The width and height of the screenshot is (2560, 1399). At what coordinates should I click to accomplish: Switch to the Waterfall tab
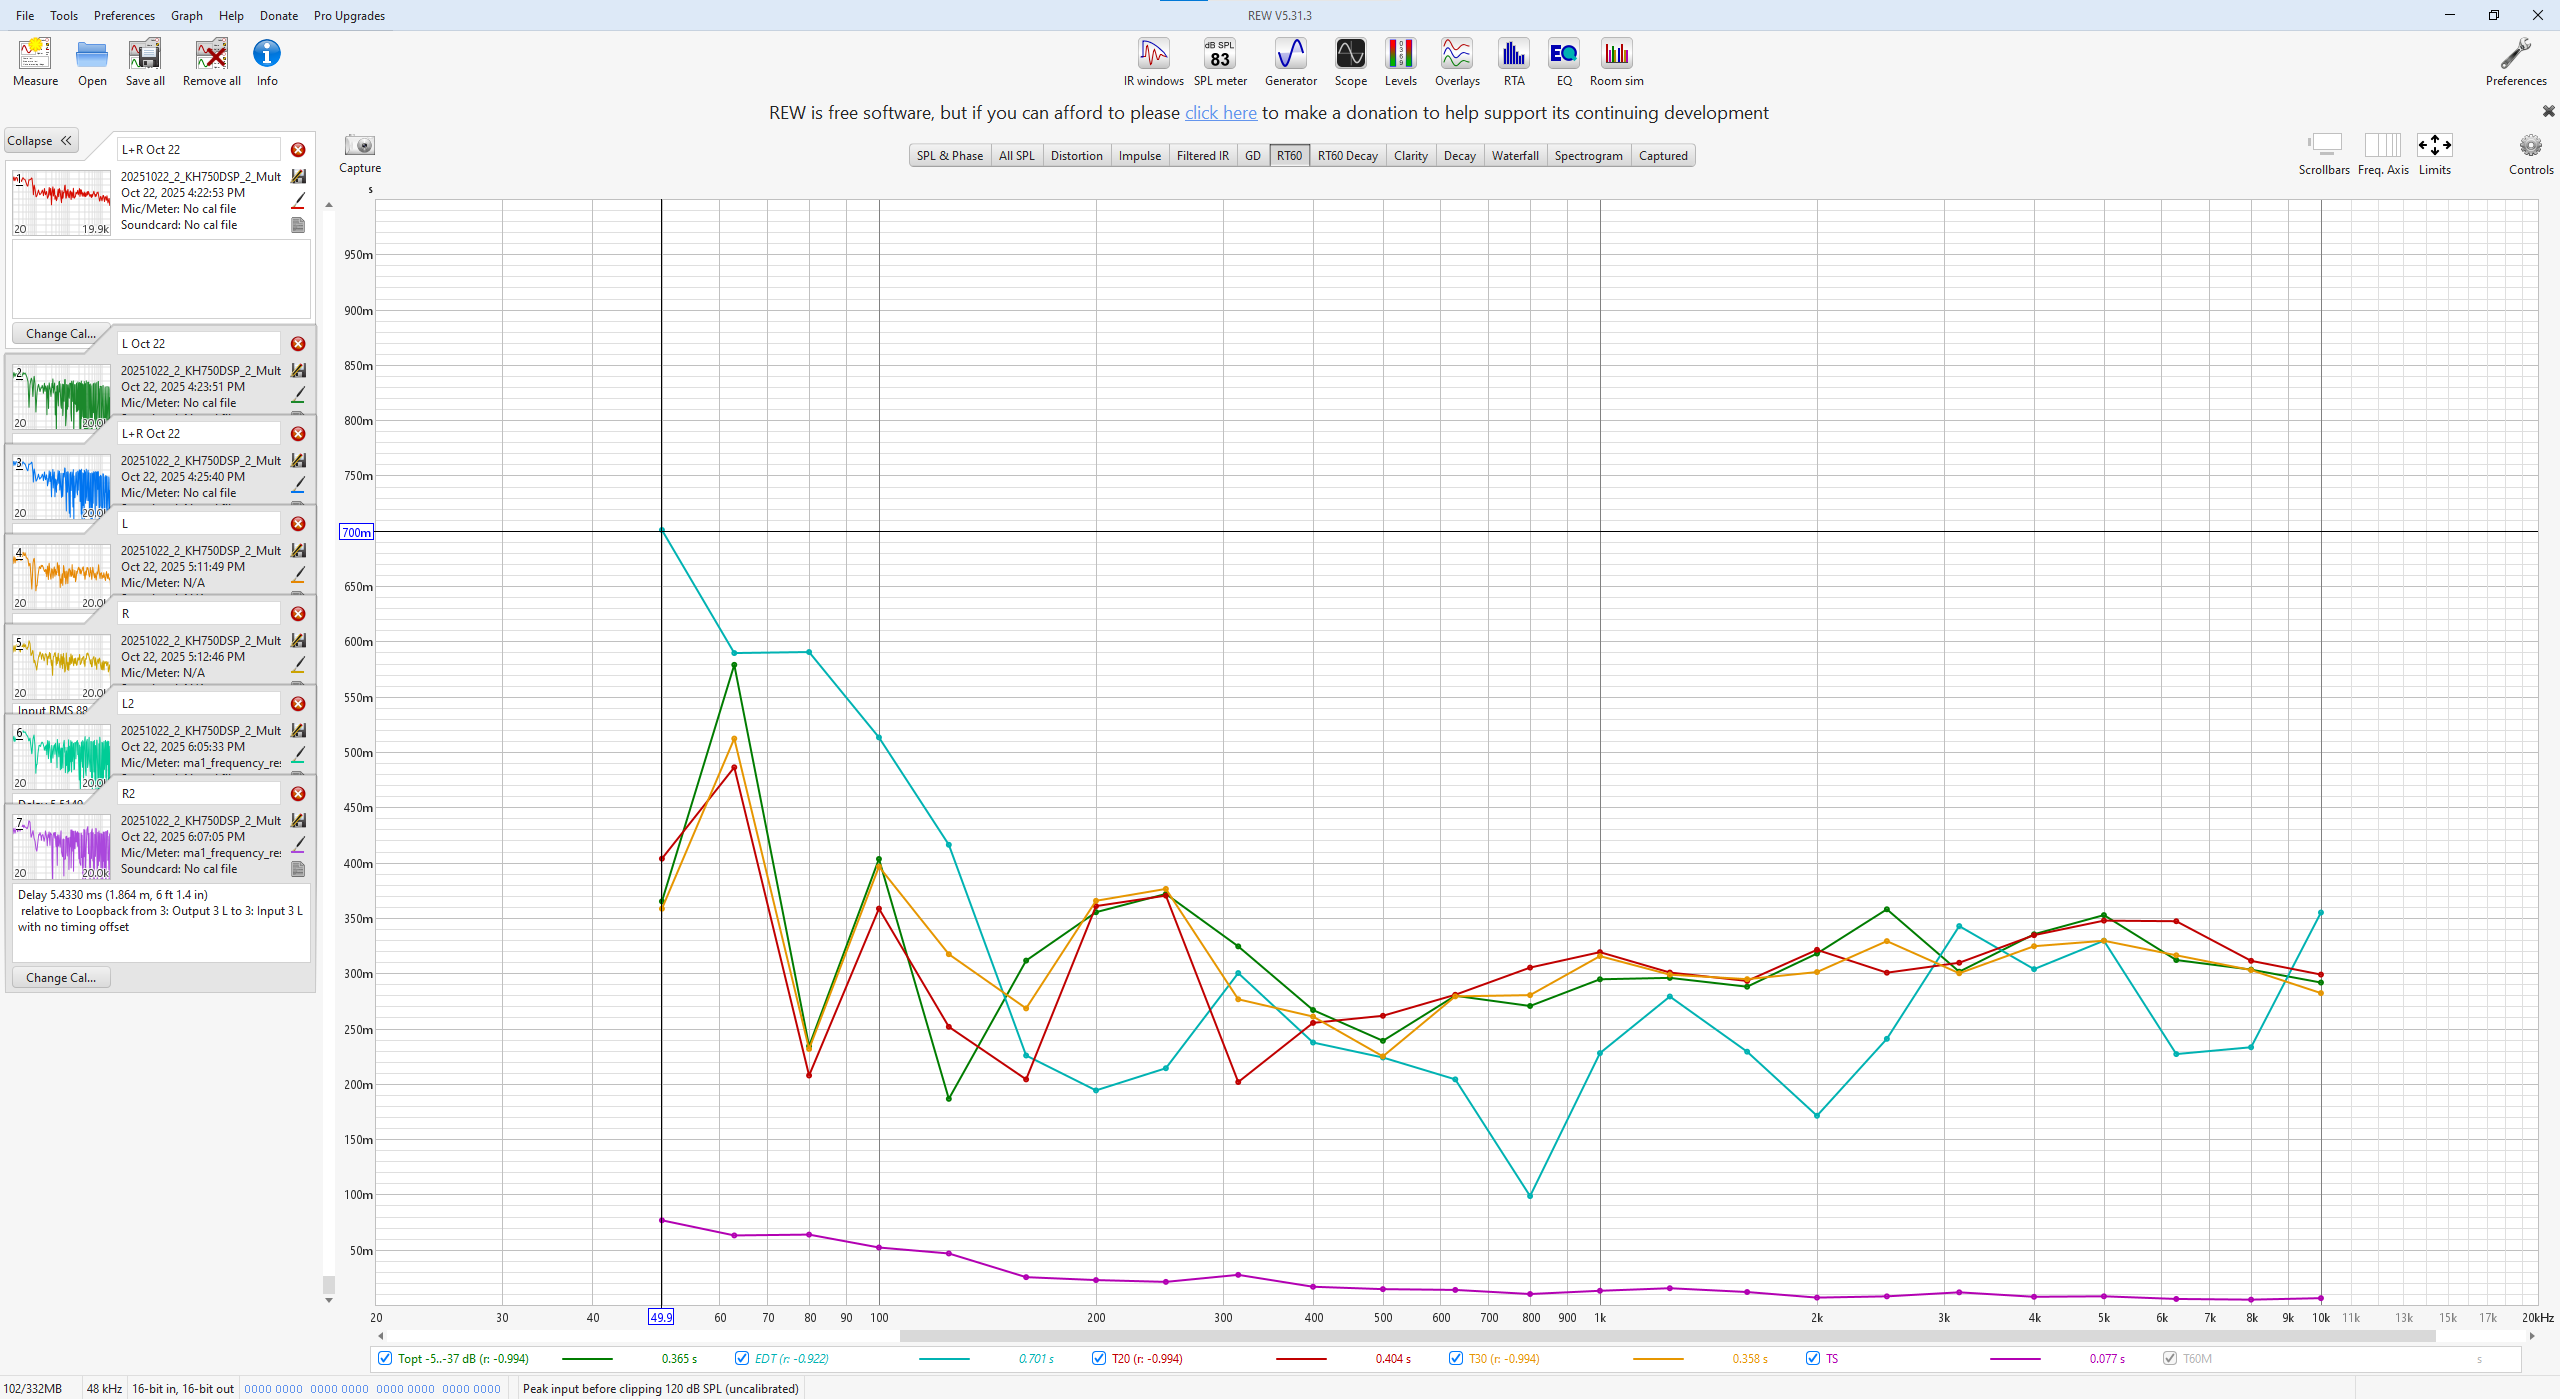(1514, 156)
